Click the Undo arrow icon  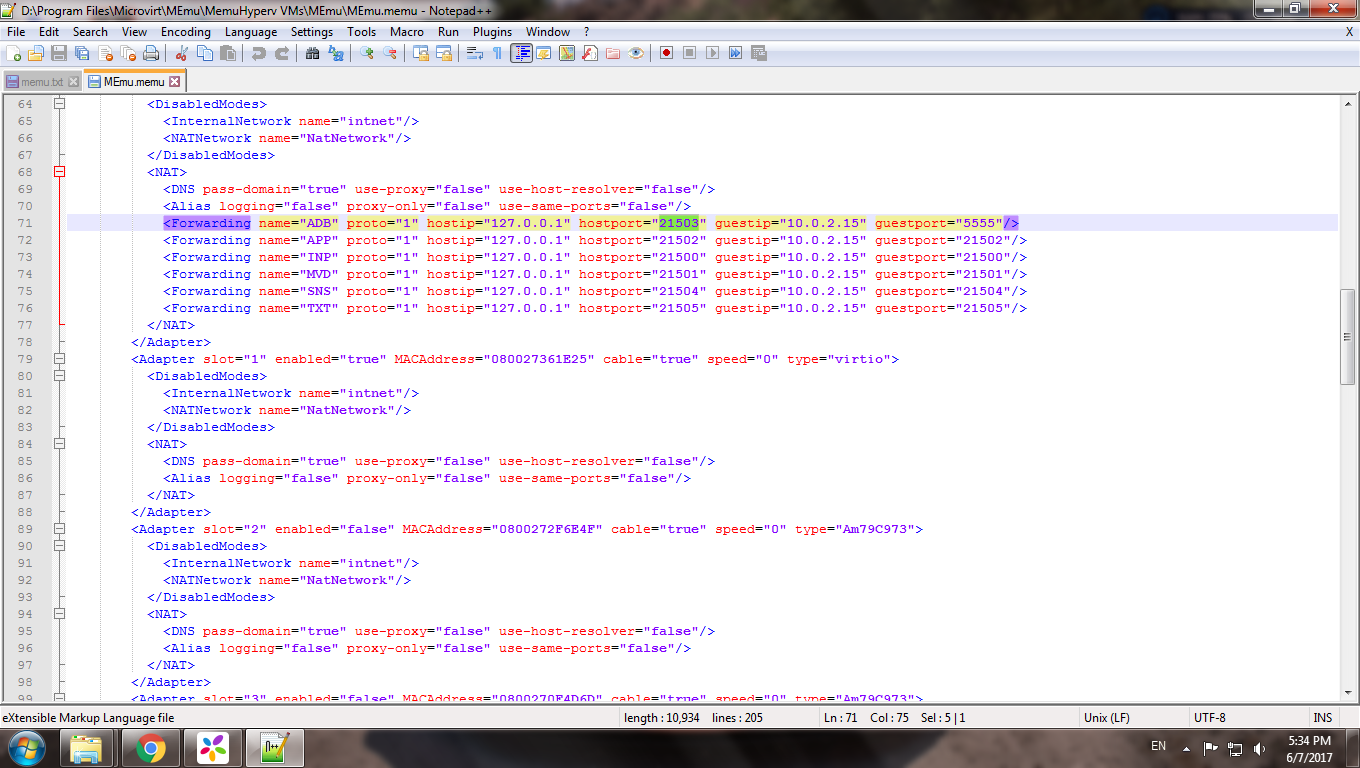(x=259, y=53)
